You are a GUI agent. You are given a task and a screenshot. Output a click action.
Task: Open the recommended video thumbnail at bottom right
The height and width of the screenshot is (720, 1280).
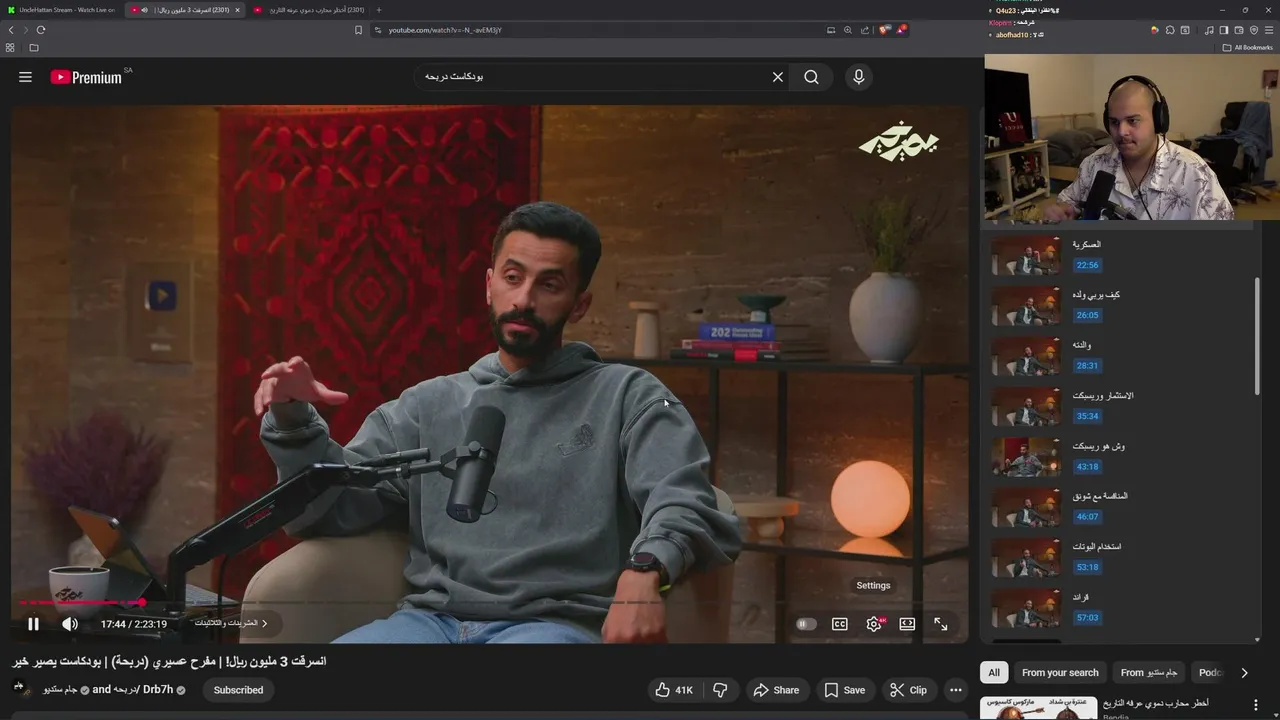[x=1037, y=708]
